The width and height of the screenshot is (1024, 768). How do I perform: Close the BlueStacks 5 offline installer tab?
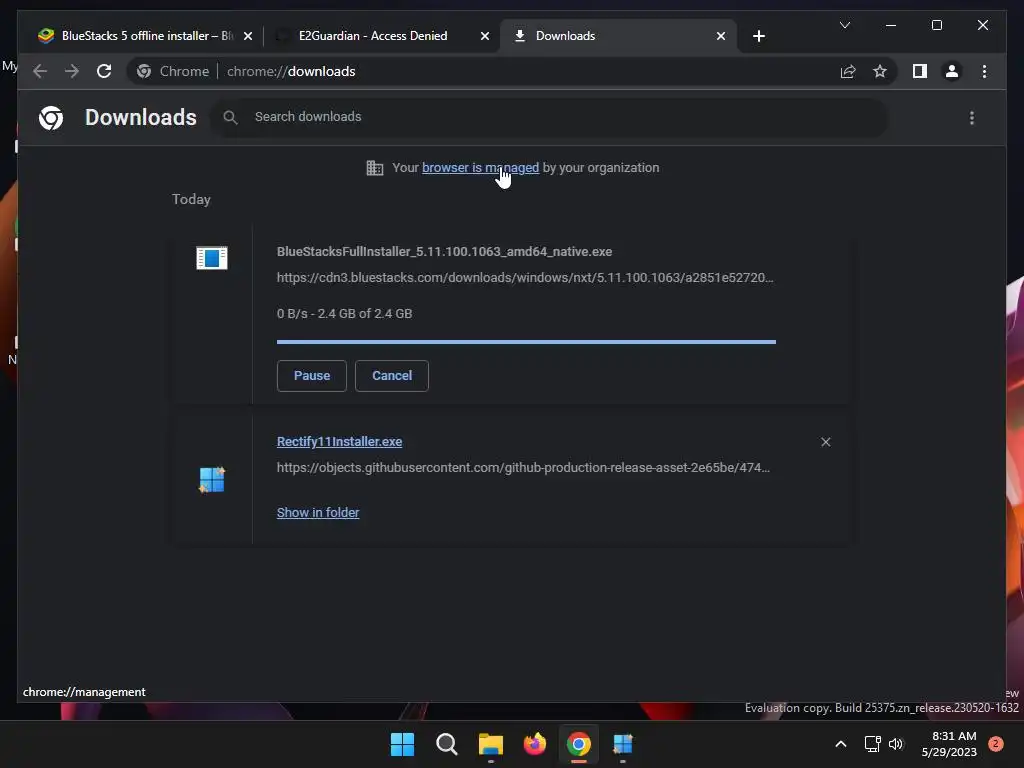coord(248,36)
